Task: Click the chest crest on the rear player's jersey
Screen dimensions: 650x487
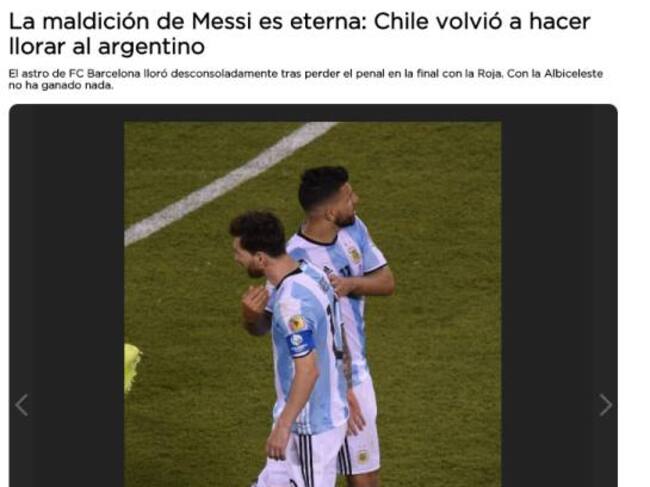Action: 354,255
